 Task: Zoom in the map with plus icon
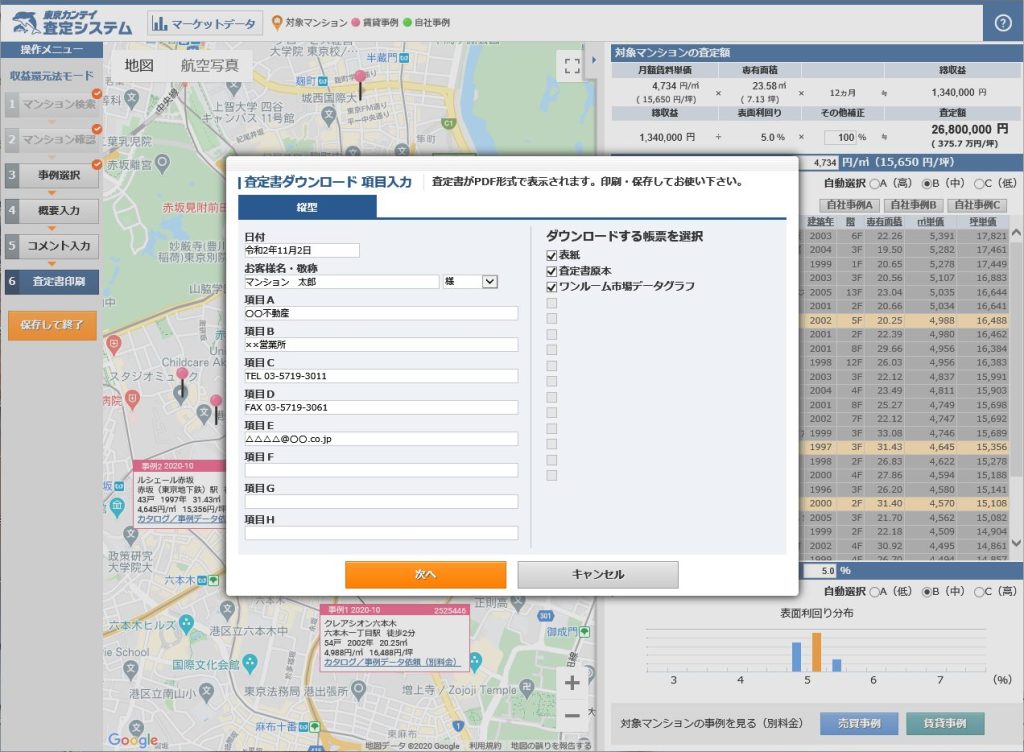572,683
